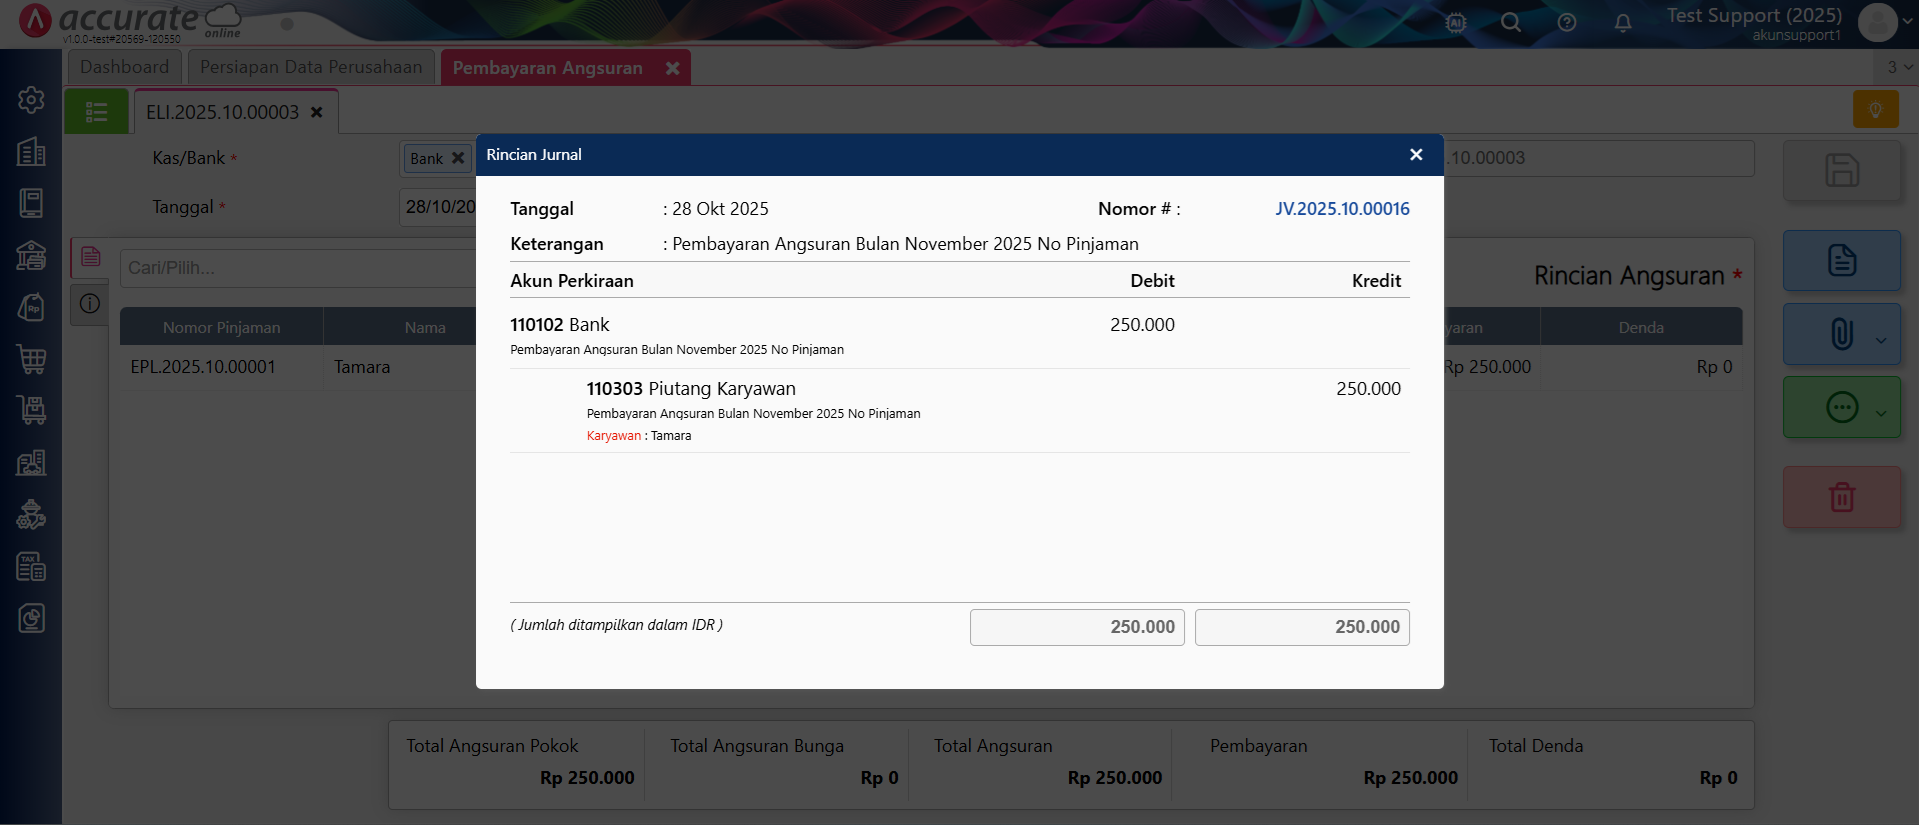
Task: Remove the Bank tag from Kas/Bank
Action: pos(458,158)
